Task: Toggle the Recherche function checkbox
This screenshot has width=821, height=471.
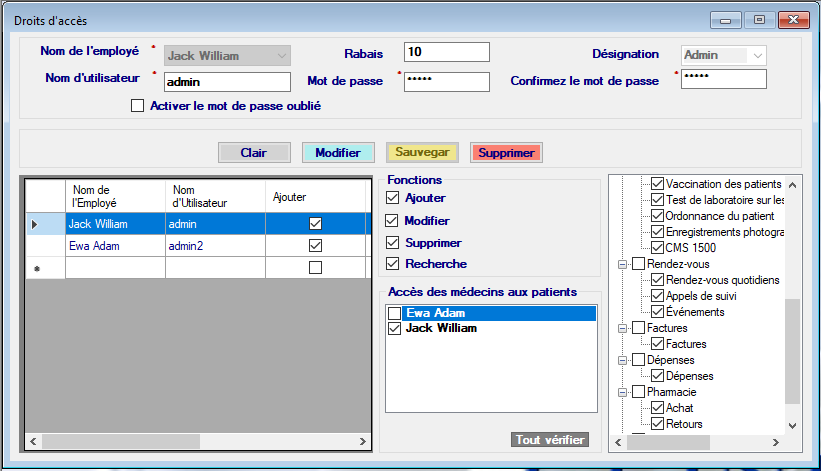Action: click(392, 264)
